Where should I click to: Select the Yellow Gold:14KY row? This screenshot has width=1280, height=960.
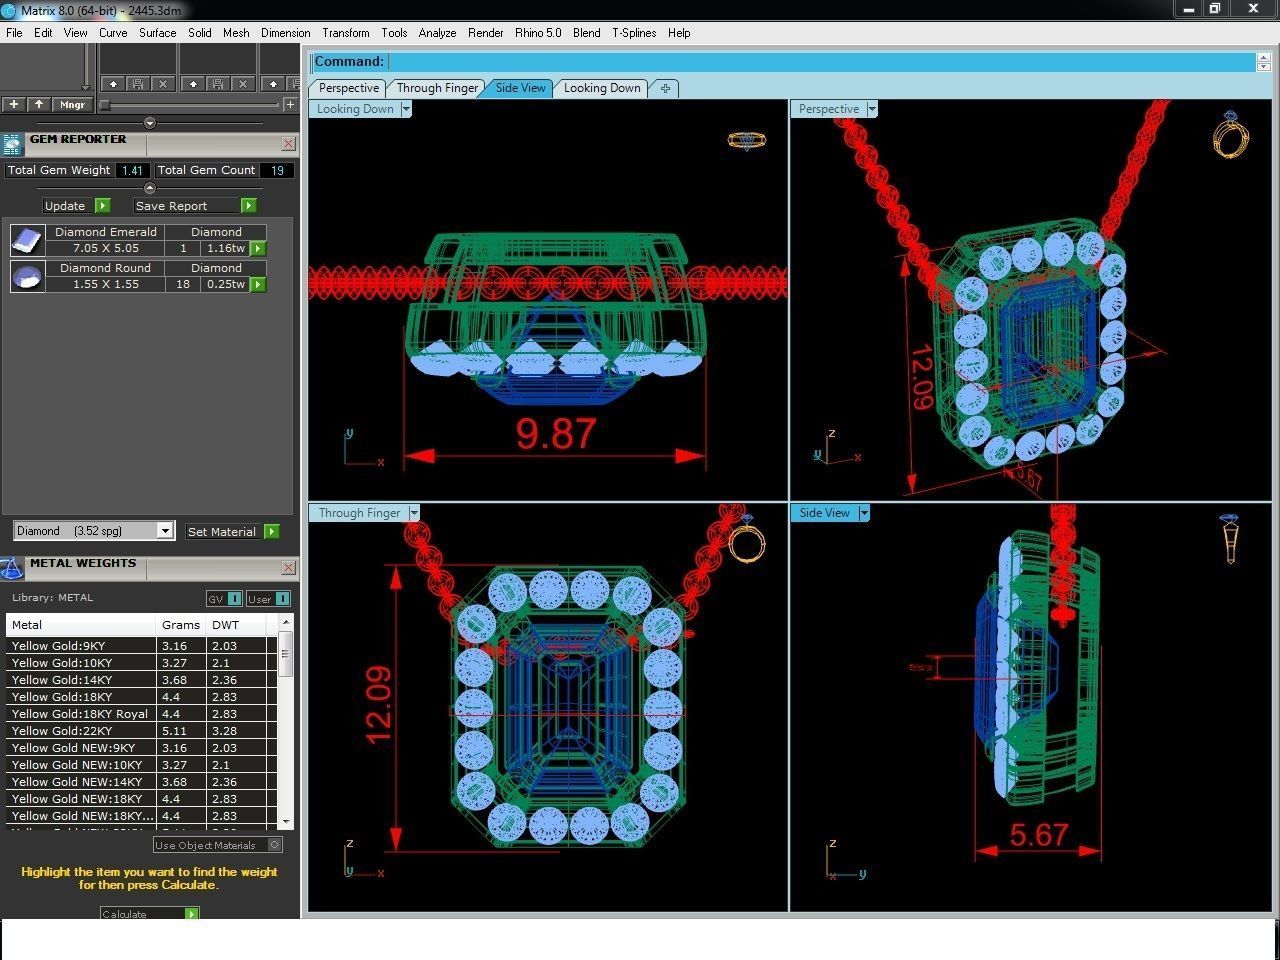pos(140,680)
